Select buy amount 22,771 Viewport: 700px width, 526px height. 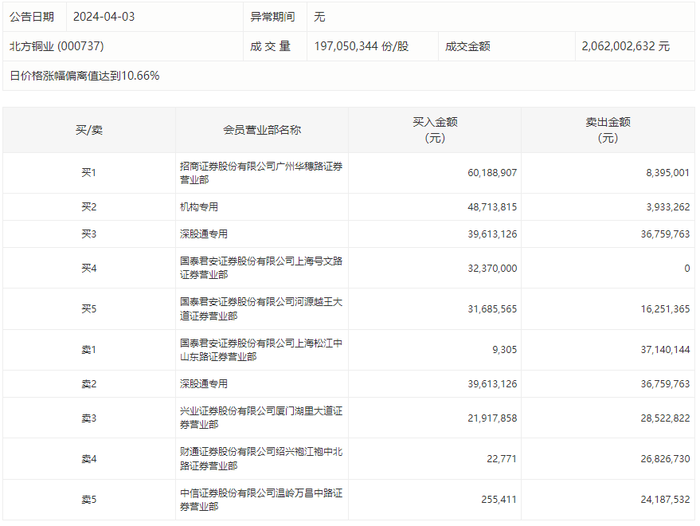(x=501, y=459)
